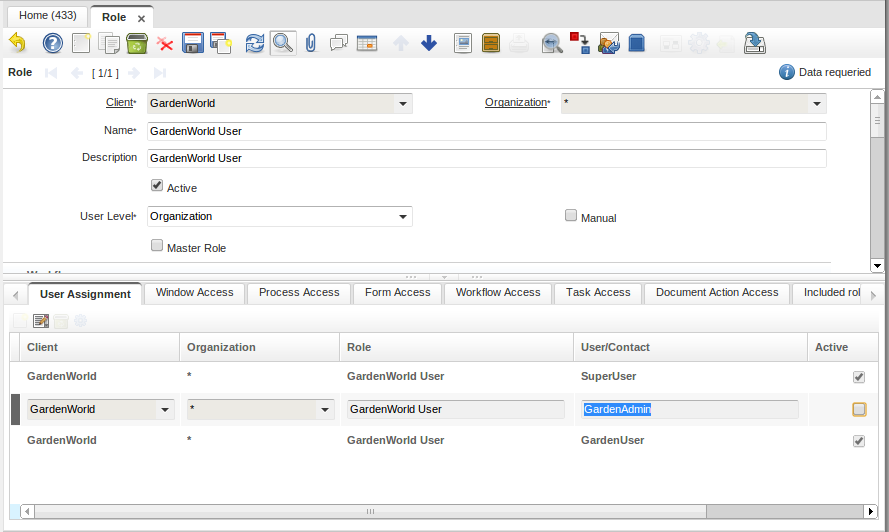This screenshot has height=532, width=889.
Task: Open the header Organization dropdown
Action: (815, 103)
